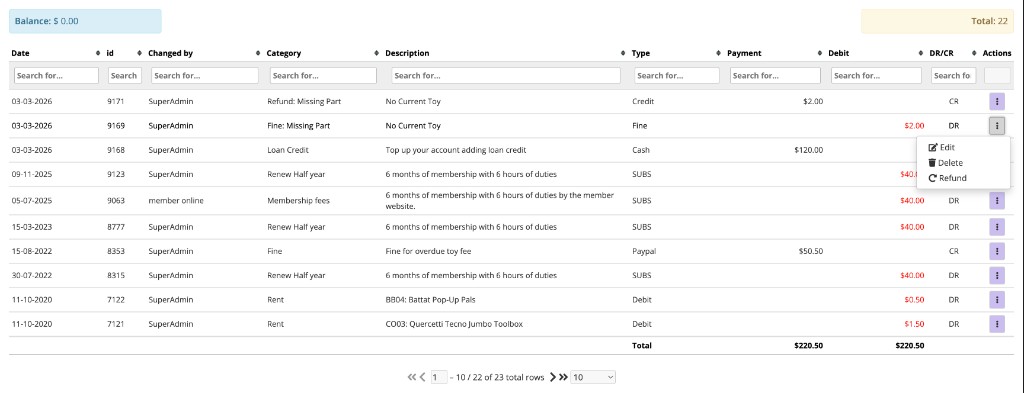Click 'Fine: Missing Part' category cell
The width and height of the screenshot is (1024, 393).
pyautogui.click(x=298, y=125)
